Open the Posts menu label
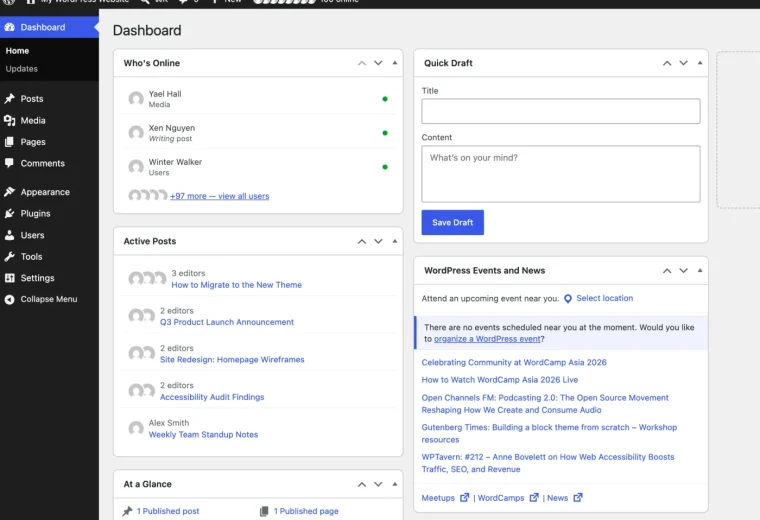Screen dimensions: 760x520 coord(32,99)
